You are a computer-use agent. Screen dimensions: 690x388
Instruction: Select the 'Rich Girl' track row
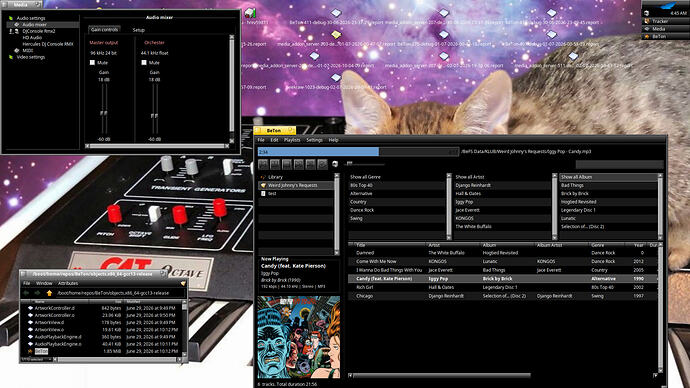(x=503, y=287)
